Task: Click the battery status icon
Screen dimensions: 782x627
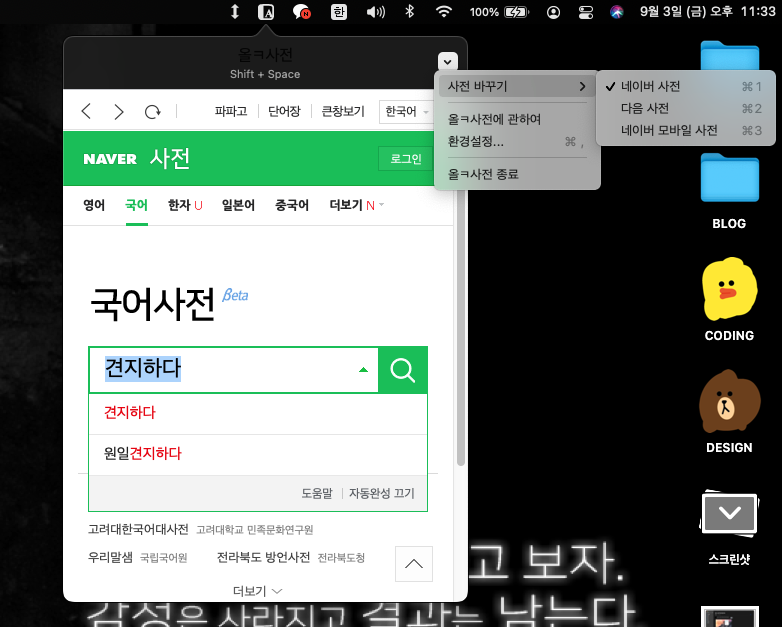Action: 516,12
